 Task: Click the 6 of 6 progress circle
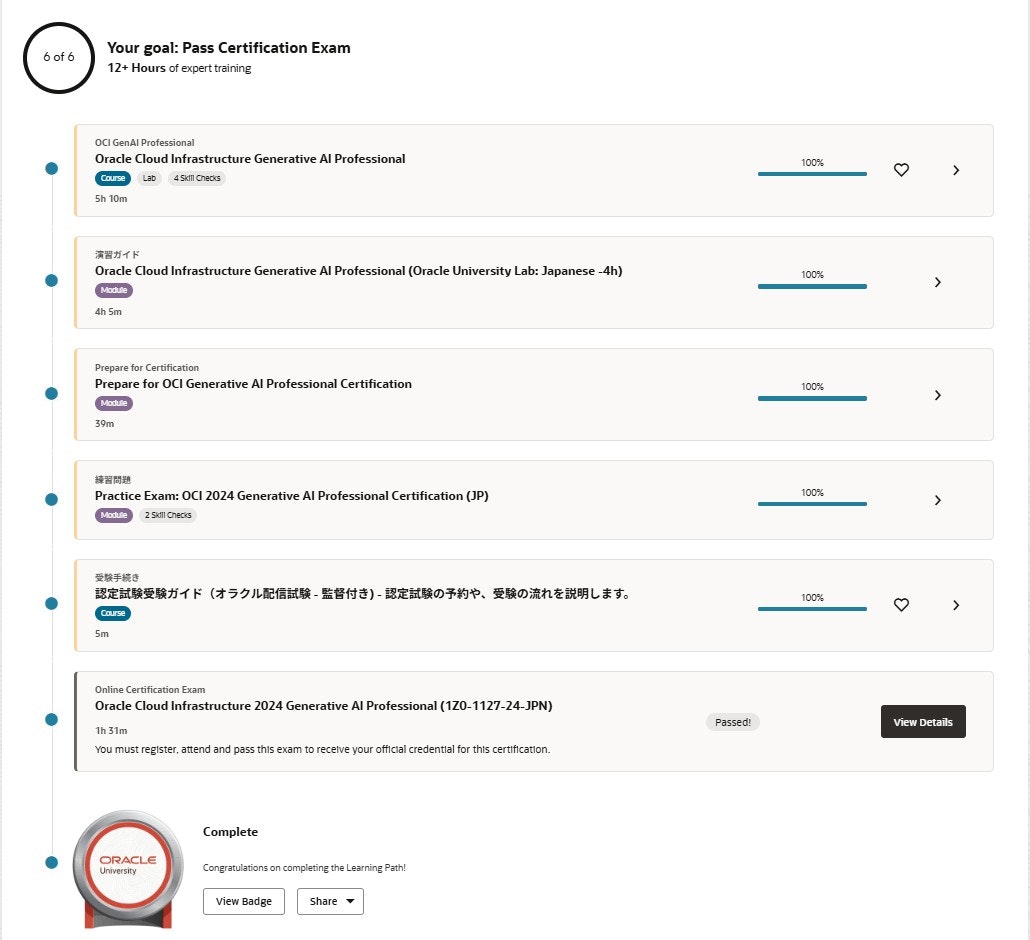[59, 58]
